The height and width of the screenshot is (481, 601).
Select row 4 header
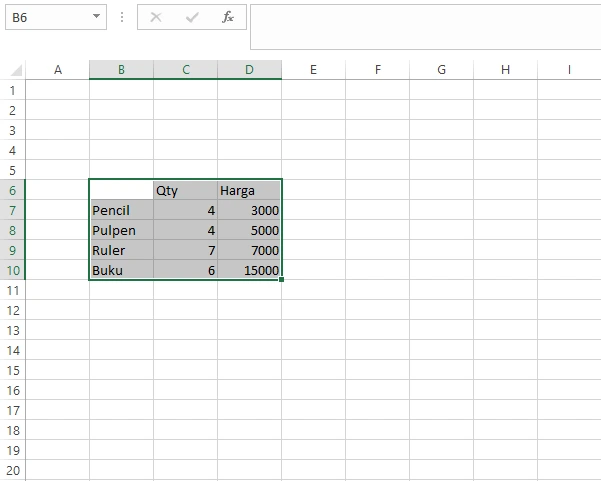click(x=13, y=150)
